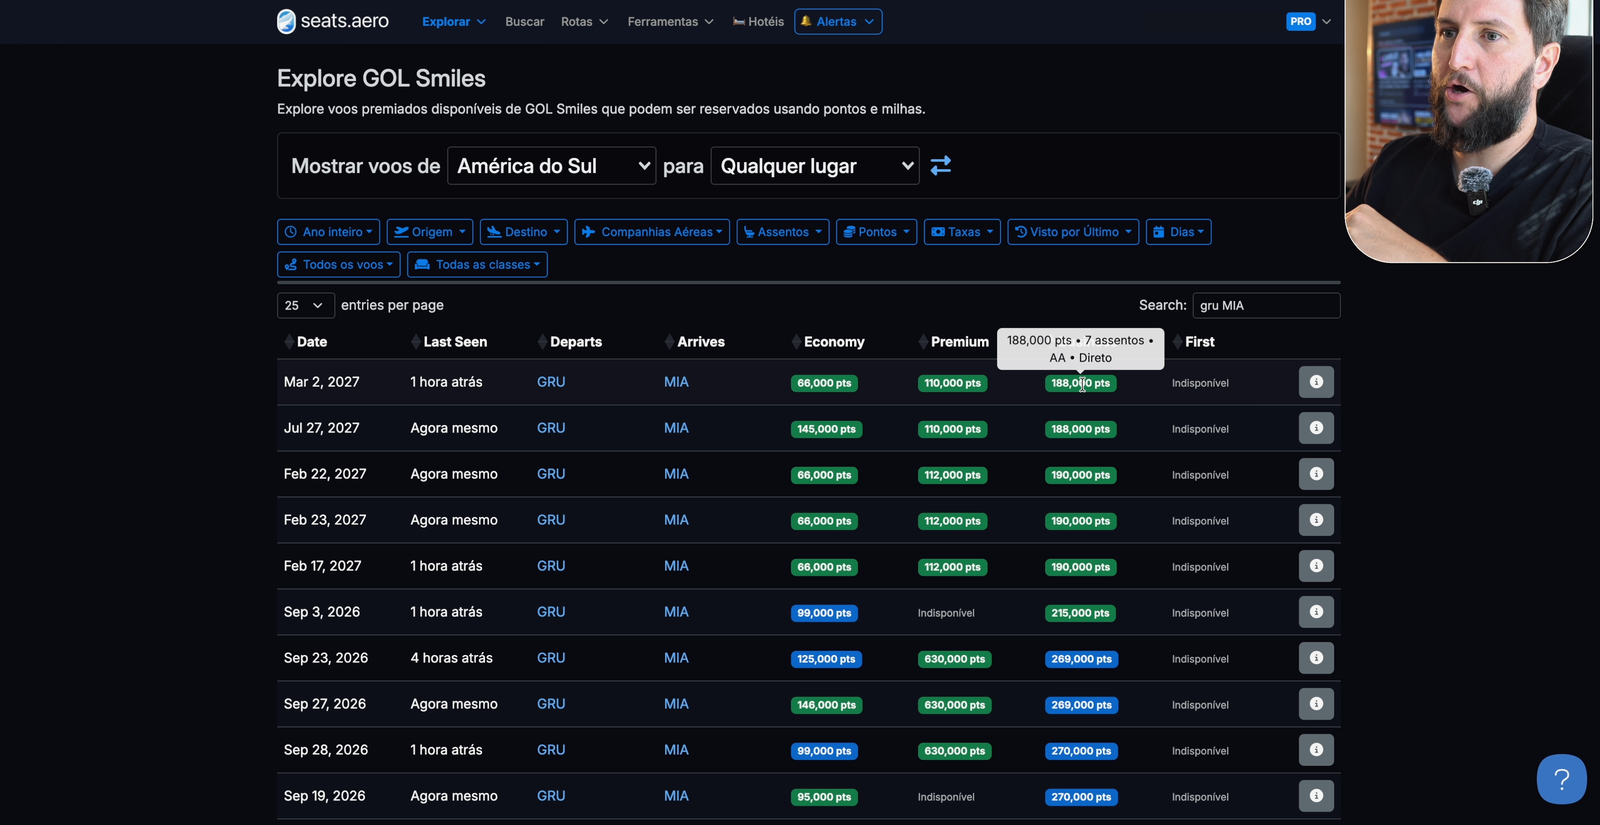
Task: Open the América do Sul origin dropdown
Action: click(552, 166)
